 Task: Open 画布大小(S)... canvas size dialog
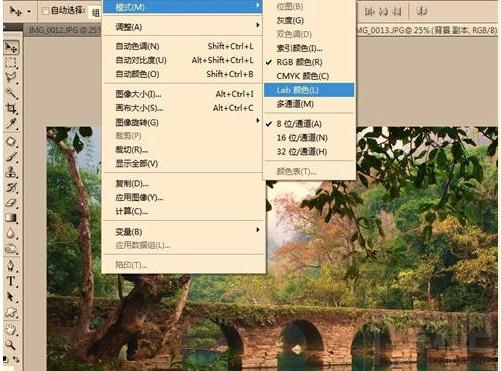click(x=183, y=108)
